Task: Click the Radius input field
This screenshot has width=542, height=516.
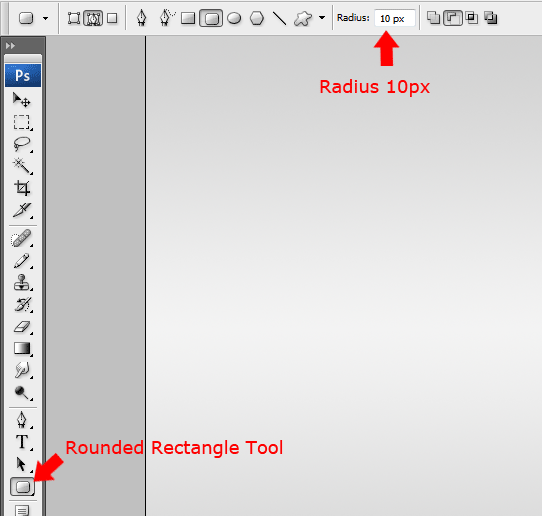Action: [x=394, y=18]
